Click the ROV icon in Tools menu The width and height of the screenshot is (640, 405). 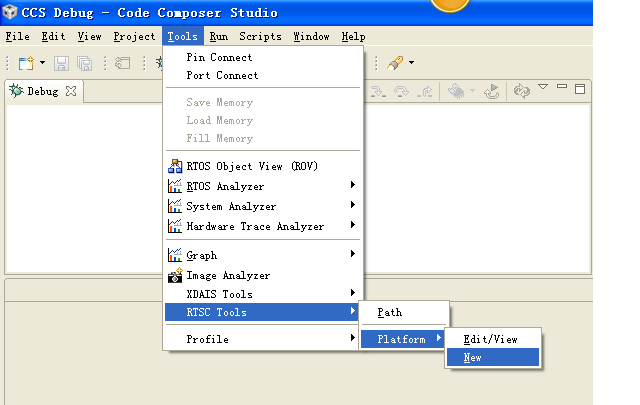click(175, 166)
